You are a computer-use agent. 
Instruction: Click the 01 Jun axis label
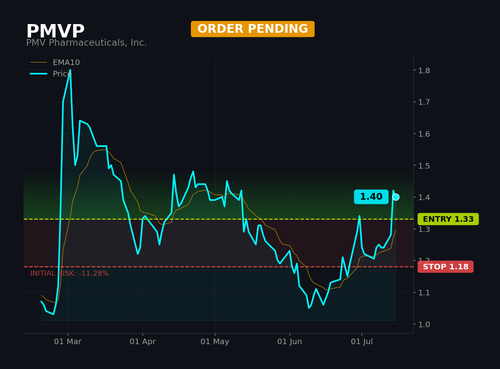coord(290,341)
